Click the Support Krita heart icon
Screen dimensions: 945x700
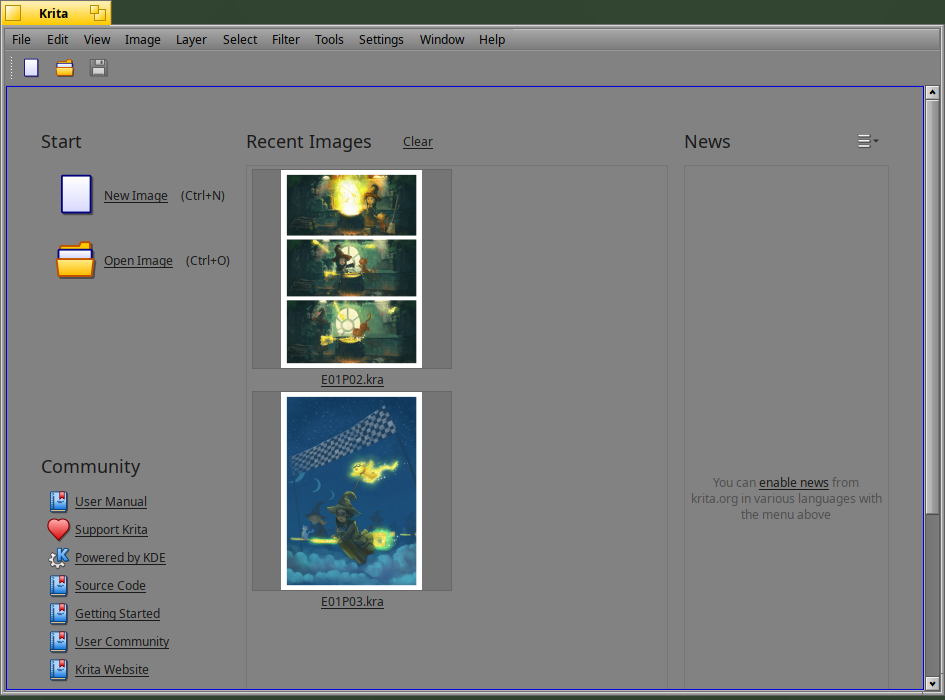(58, 529)
